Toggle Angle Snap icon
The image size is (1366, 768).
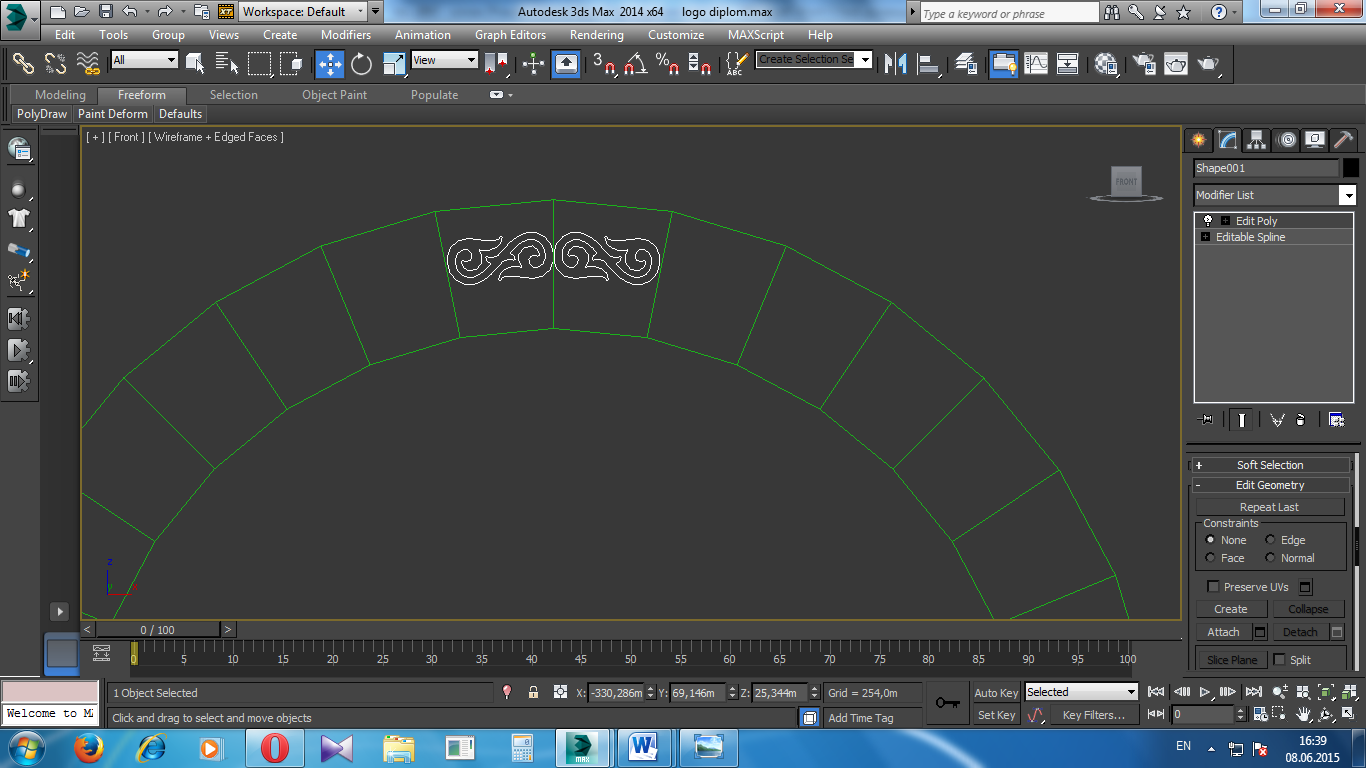point(635,63)
